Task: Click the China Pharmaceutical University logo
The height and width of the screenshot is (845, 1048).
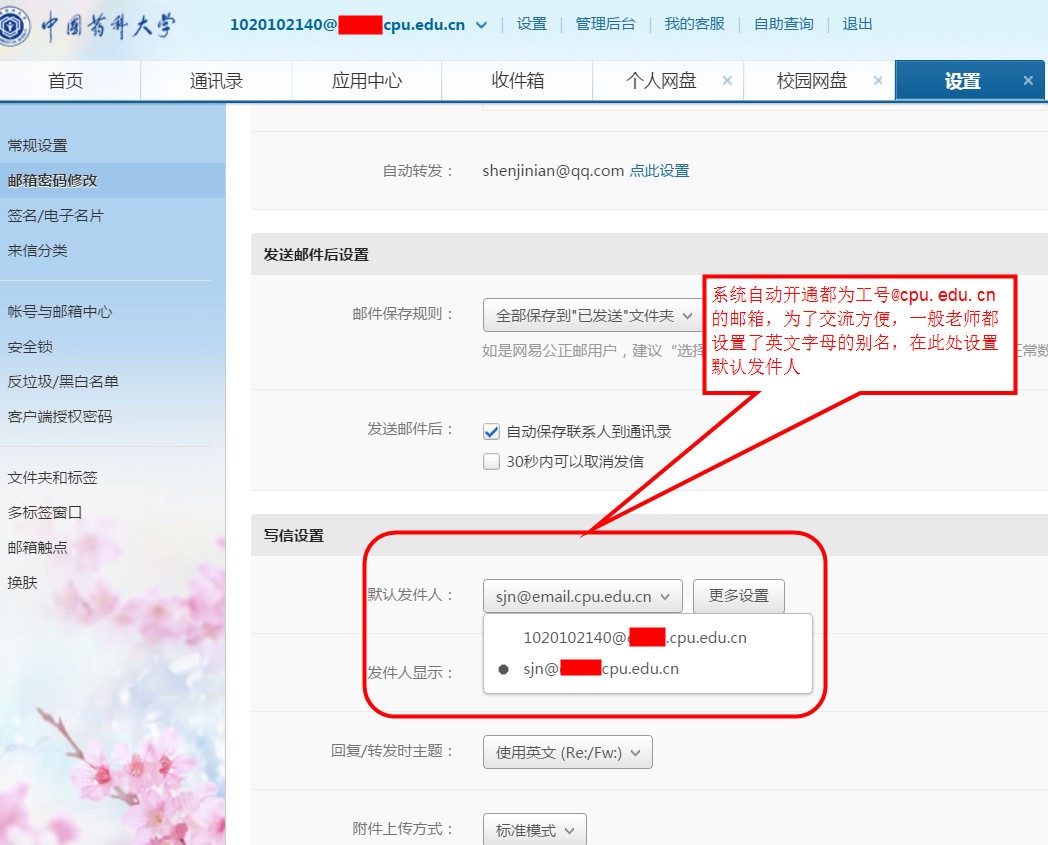Action: (x=92, y=26)
